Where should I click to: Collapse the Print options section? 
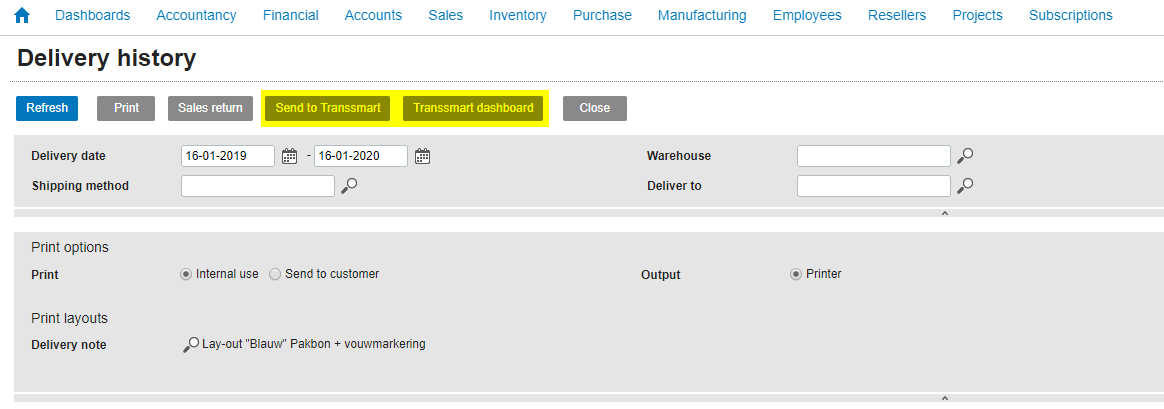(x=944, y=398)
